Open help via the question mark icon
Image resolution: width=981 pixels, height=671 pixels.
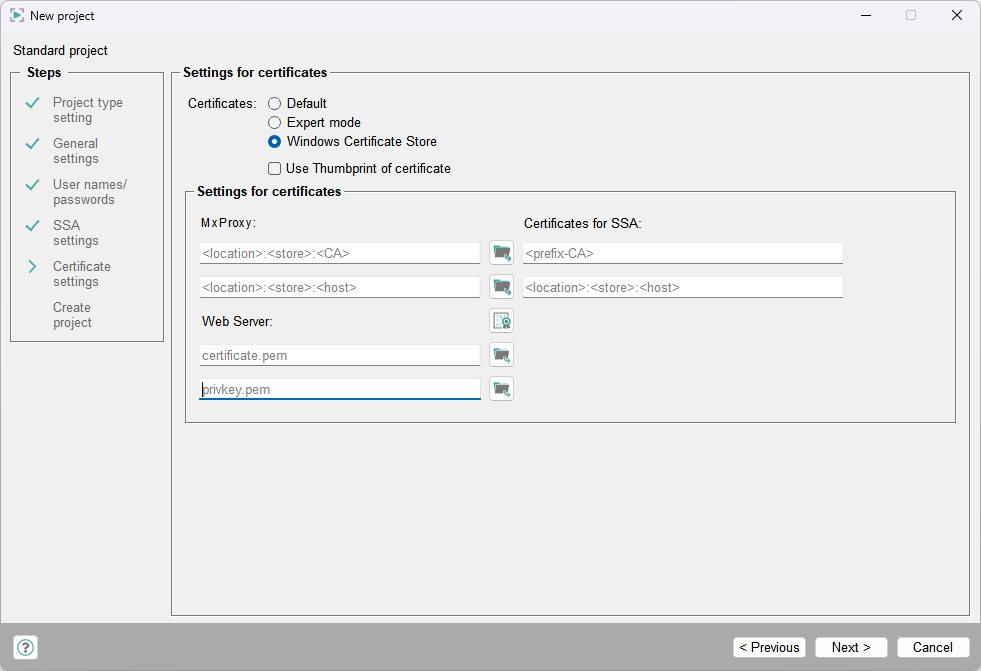(26, 647)
